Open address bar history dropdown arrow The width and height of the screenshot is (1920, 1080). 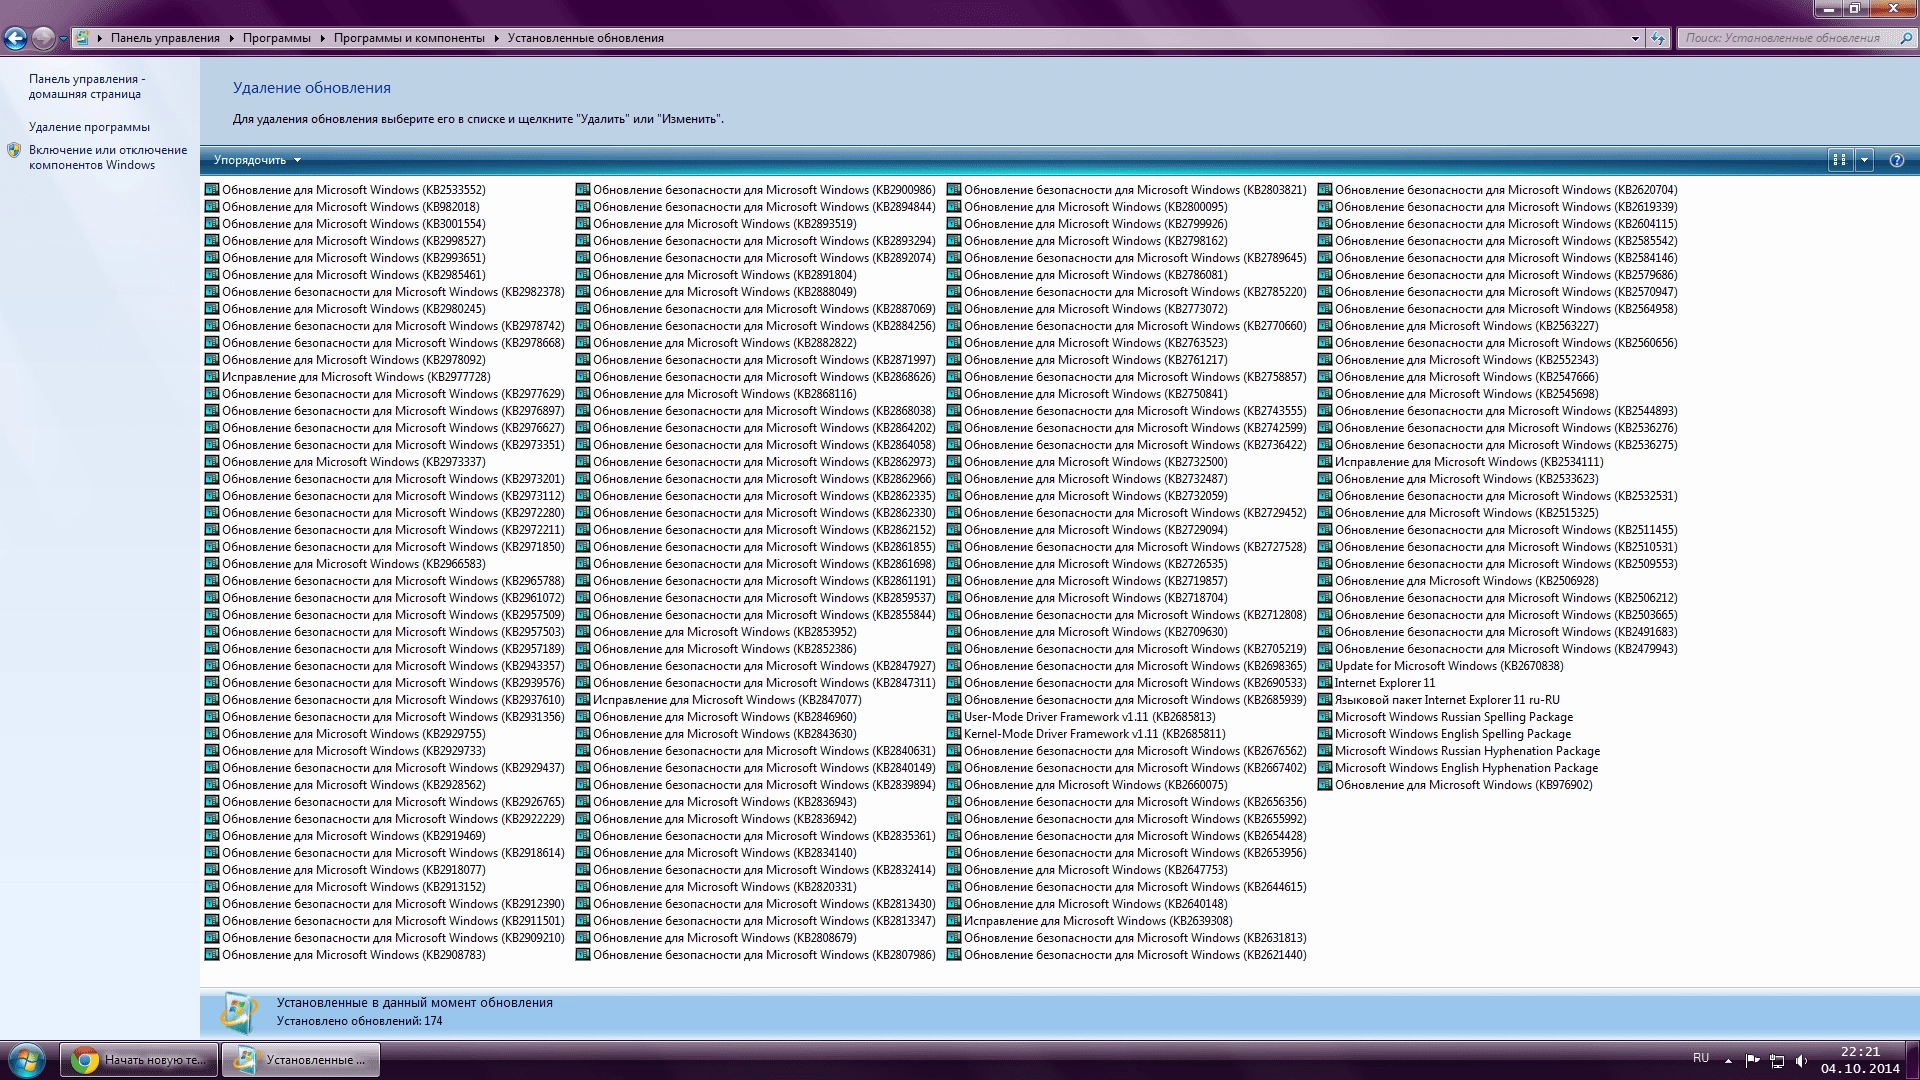1635,38
